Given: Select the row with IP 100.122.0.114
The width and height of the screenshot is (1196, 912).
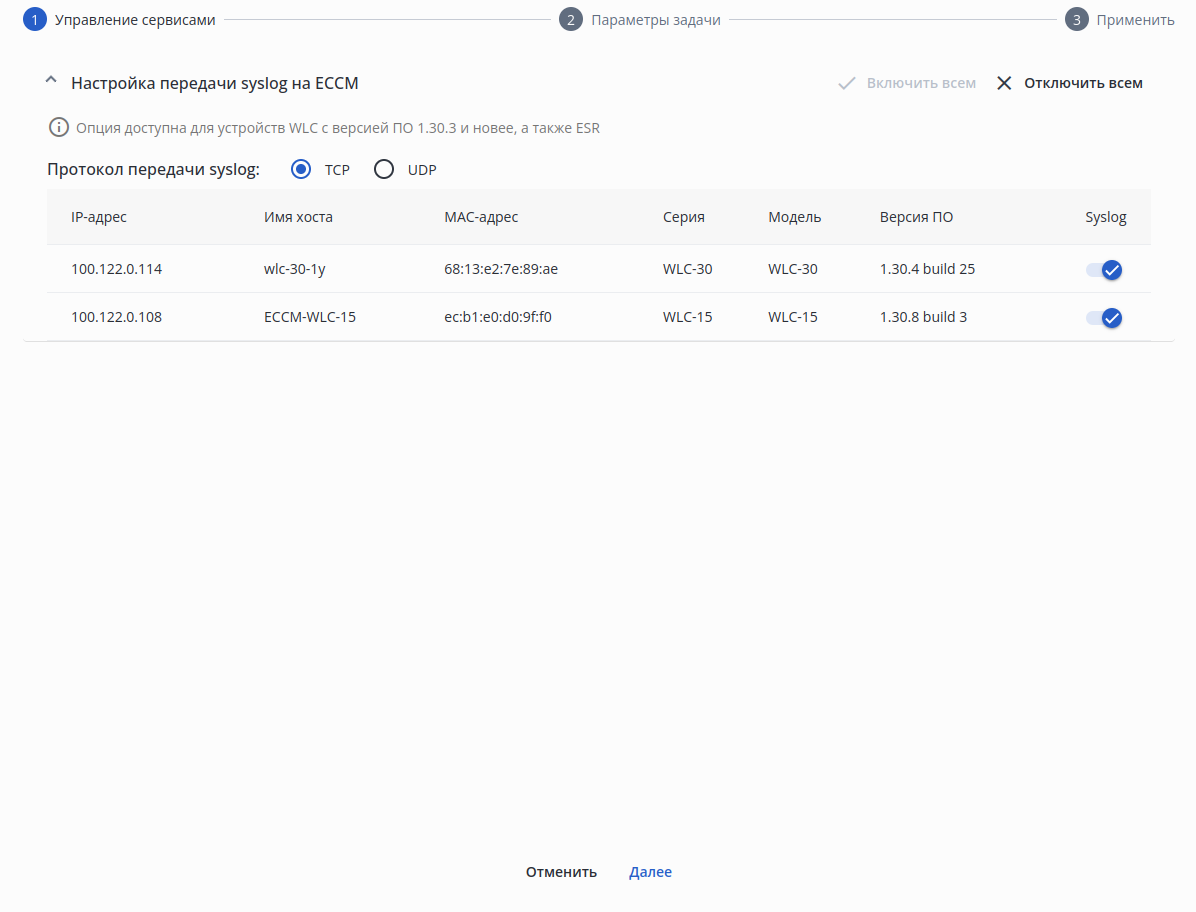Looking at the screenshot, I should pyautogui.click(x=116, y=269).
